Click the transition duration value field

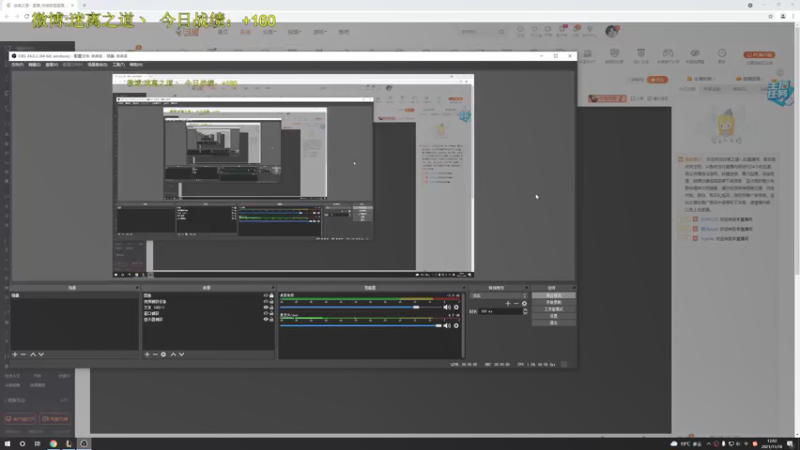501,311
